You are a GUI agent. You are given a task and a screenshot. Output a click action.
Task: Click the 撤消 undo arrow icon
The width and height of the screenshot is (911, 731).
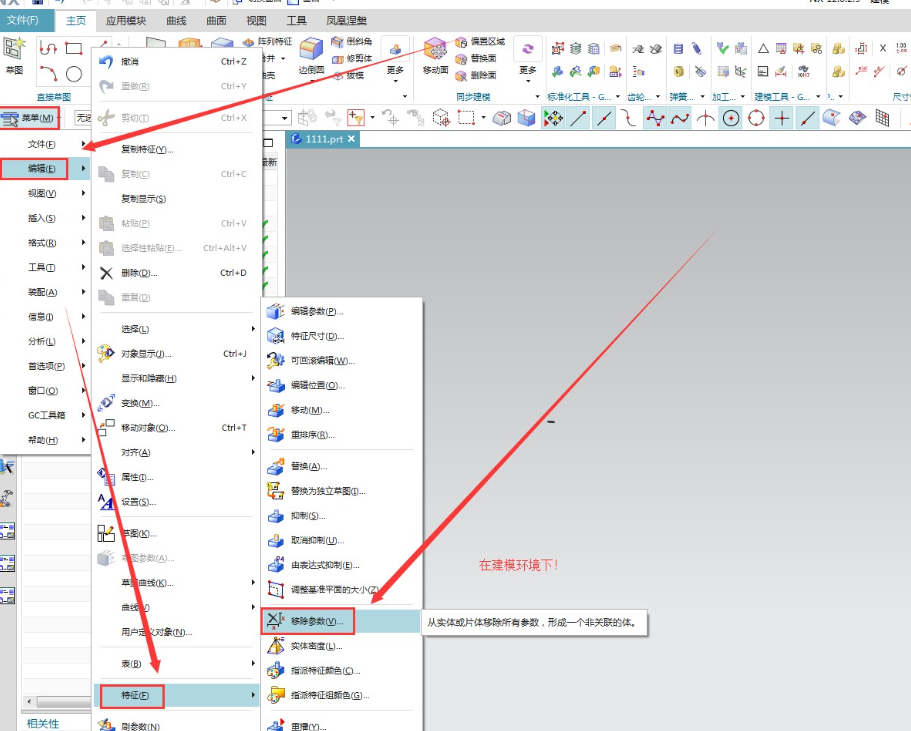point(106,62)
